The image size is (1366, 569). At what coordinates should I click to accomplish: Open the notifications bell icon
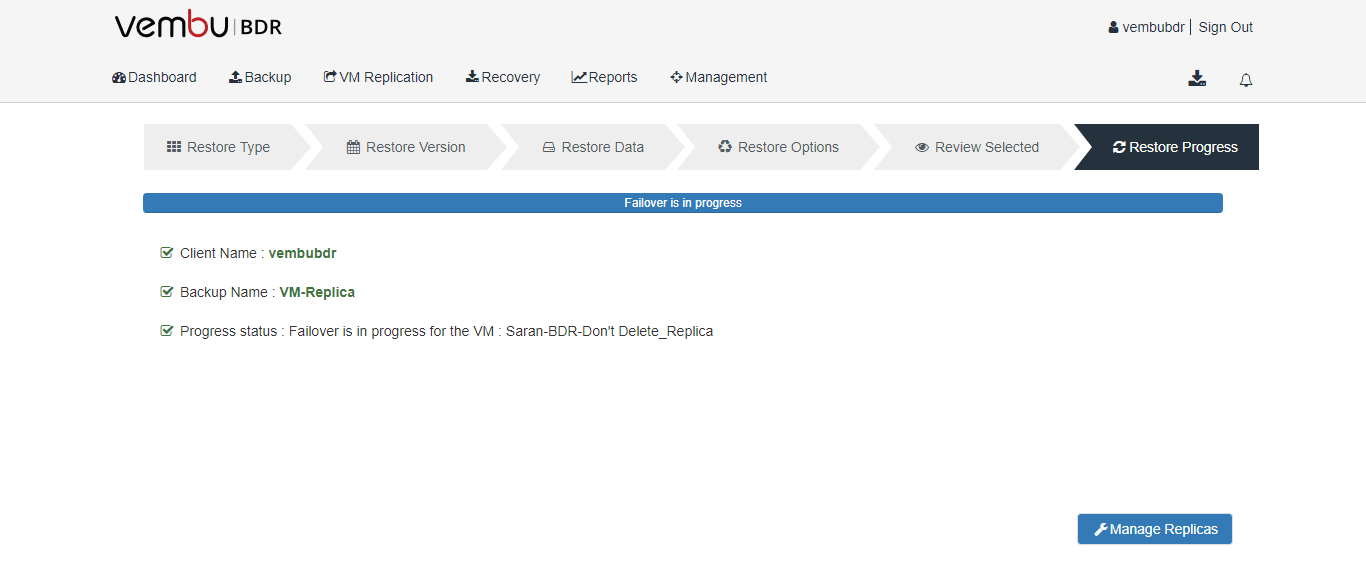click(1246, 80)
